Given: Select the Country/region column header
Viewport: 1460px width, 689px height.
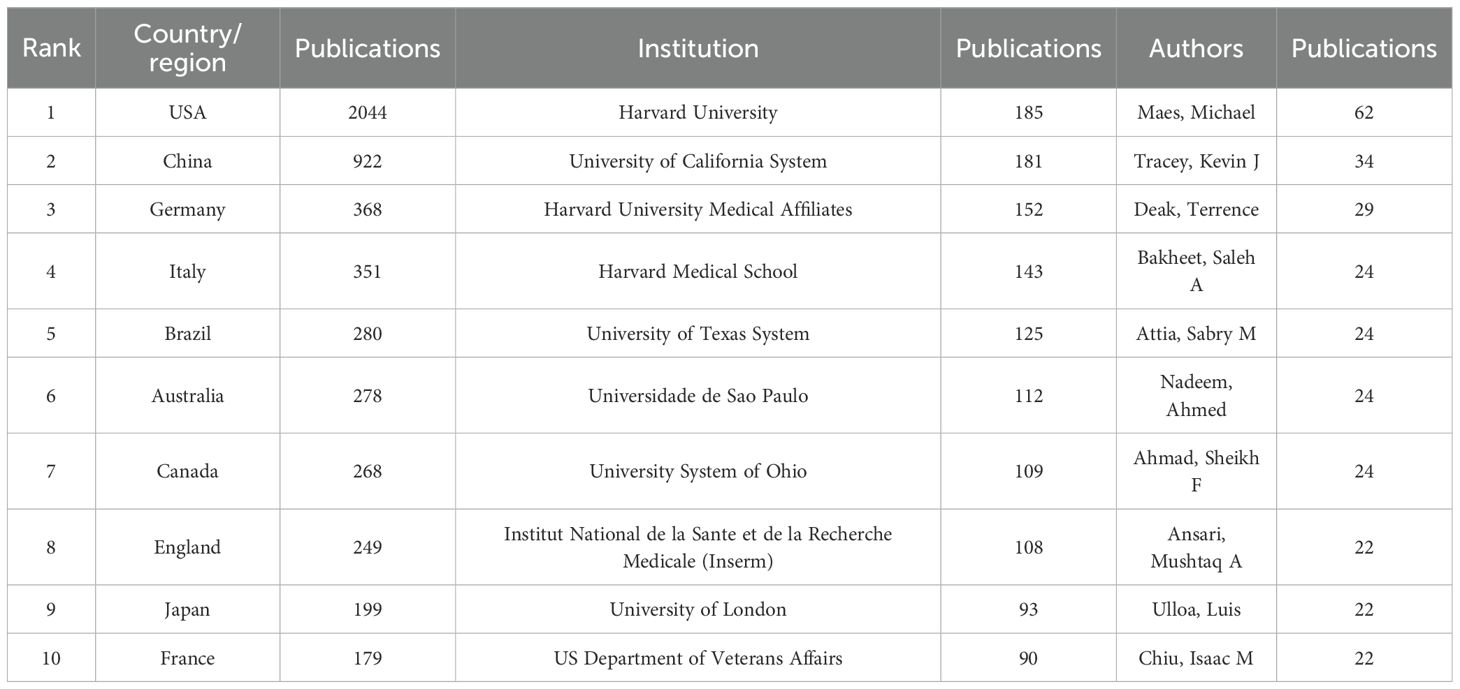Looking at the screenshot, I should pyautogui.click(x=188, y=48).
